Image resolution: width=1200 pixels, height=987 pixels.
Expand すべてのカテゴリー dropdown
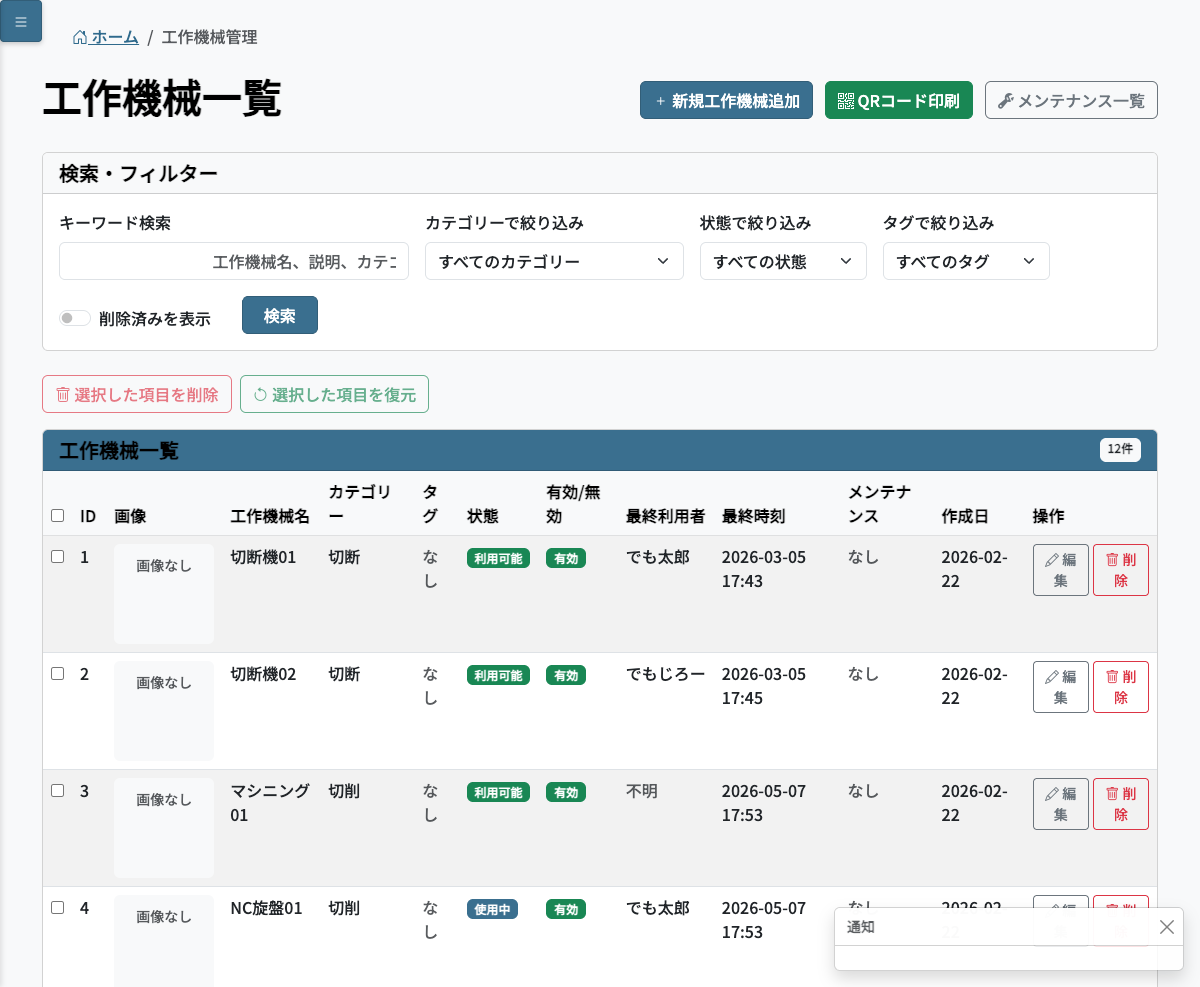(554, 261)
